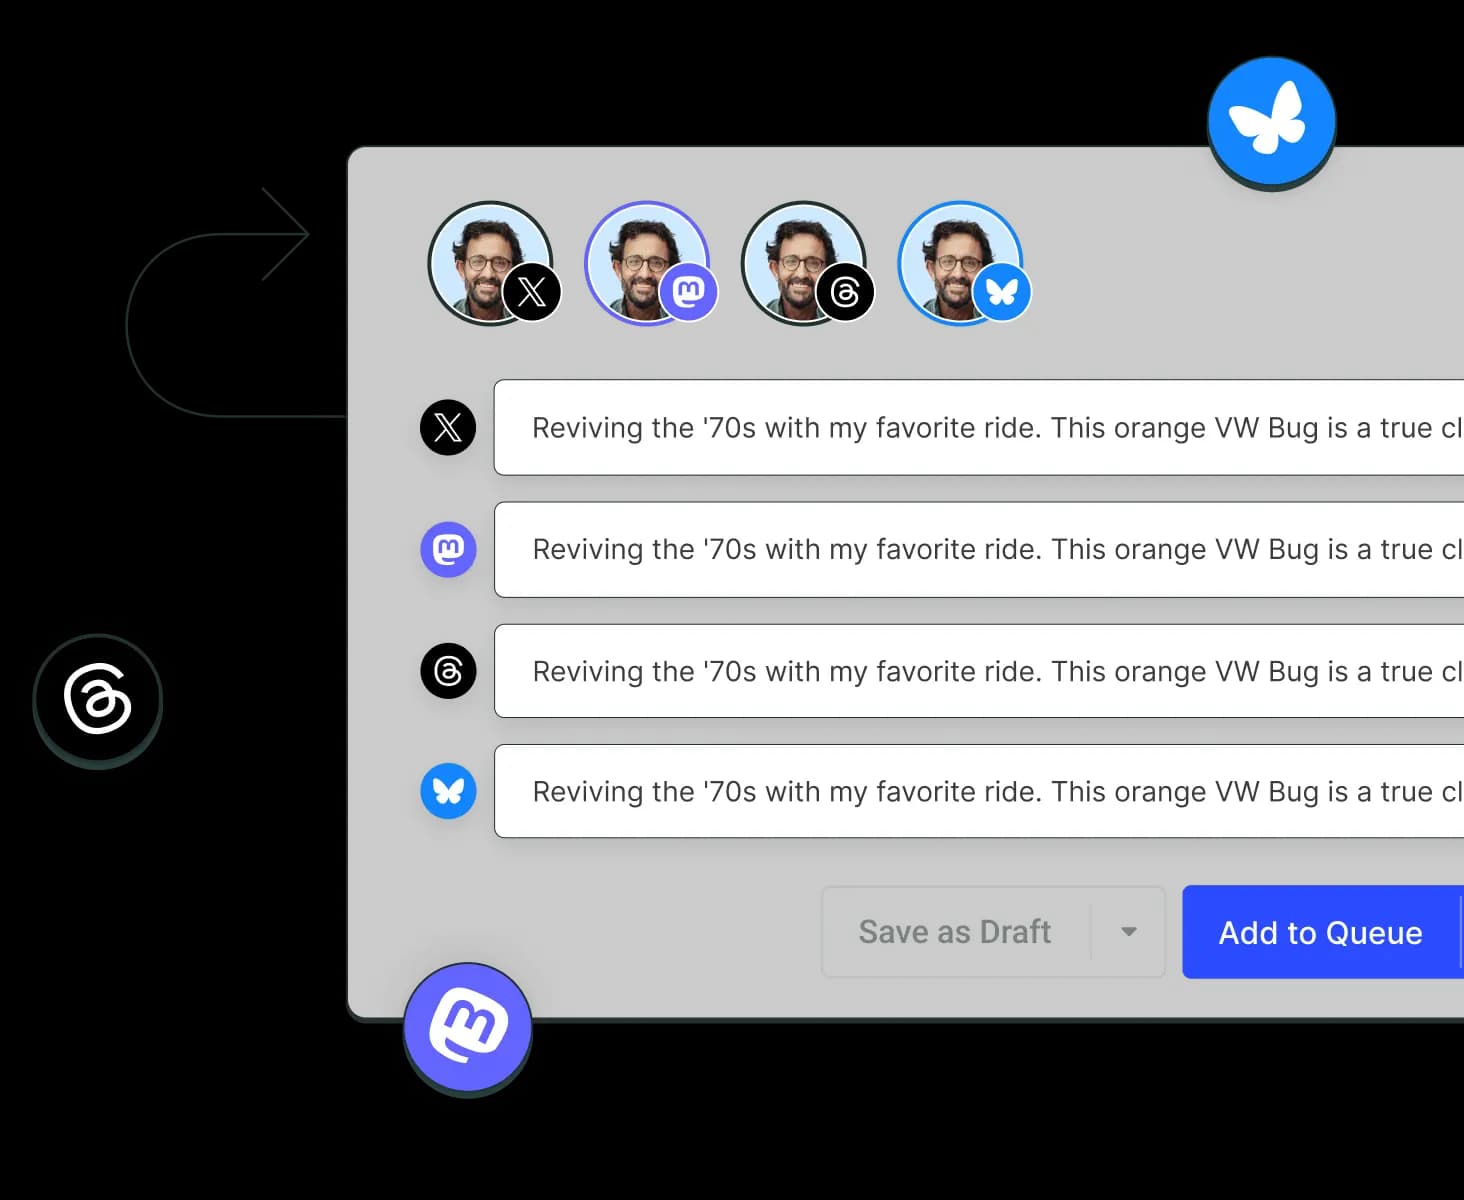The image size is (1464, 1200).
Task: Click the Threads logo on the left side
Action: pyautogui.click(x=97, y=702)
